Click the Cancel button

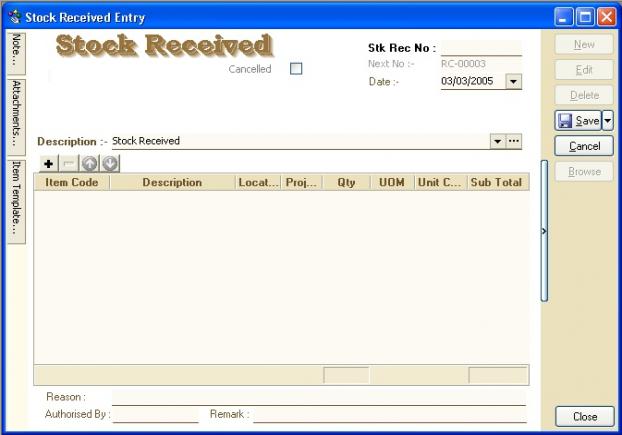(x=584, y=146)
